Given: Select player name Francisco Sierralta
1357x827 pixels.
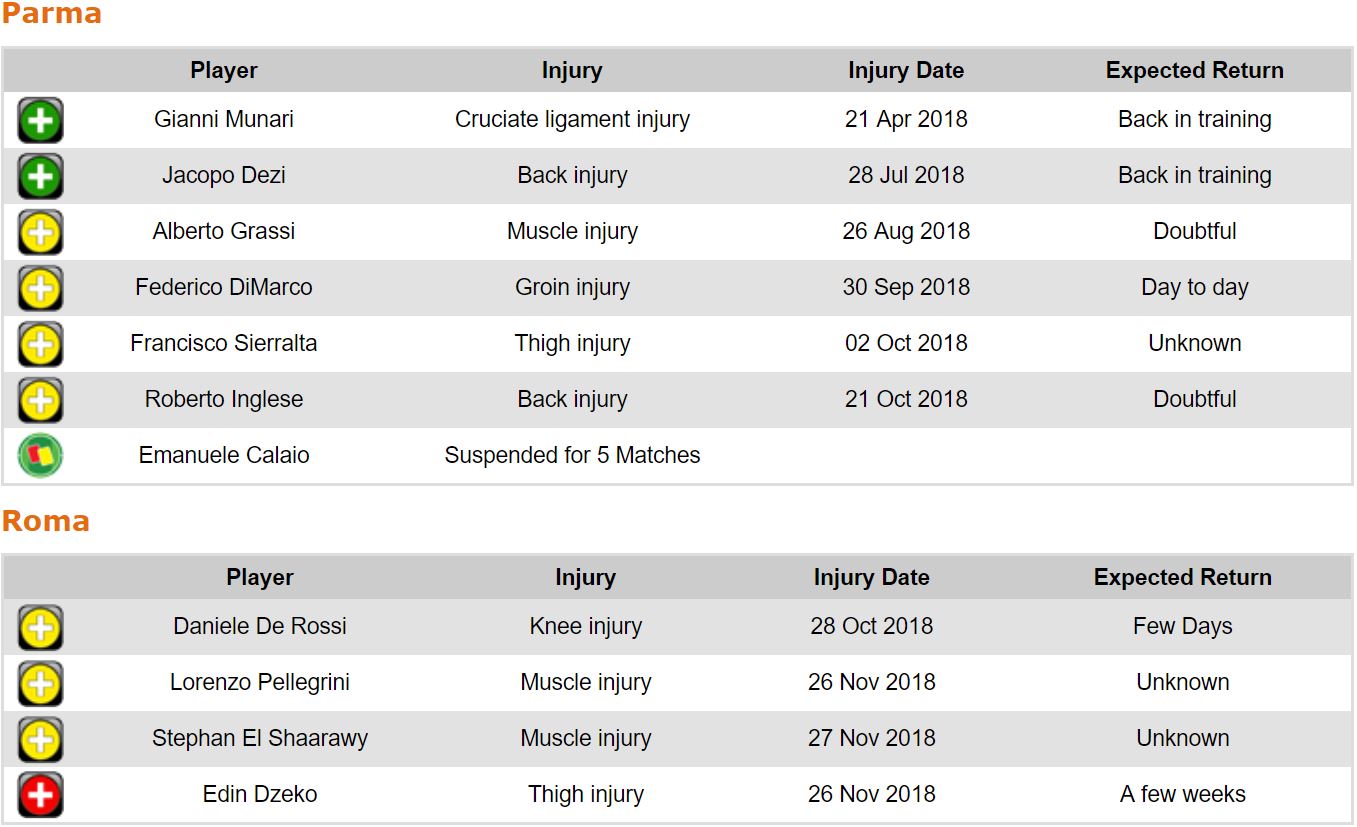Looking at the screenshot, I should point(224,344).
